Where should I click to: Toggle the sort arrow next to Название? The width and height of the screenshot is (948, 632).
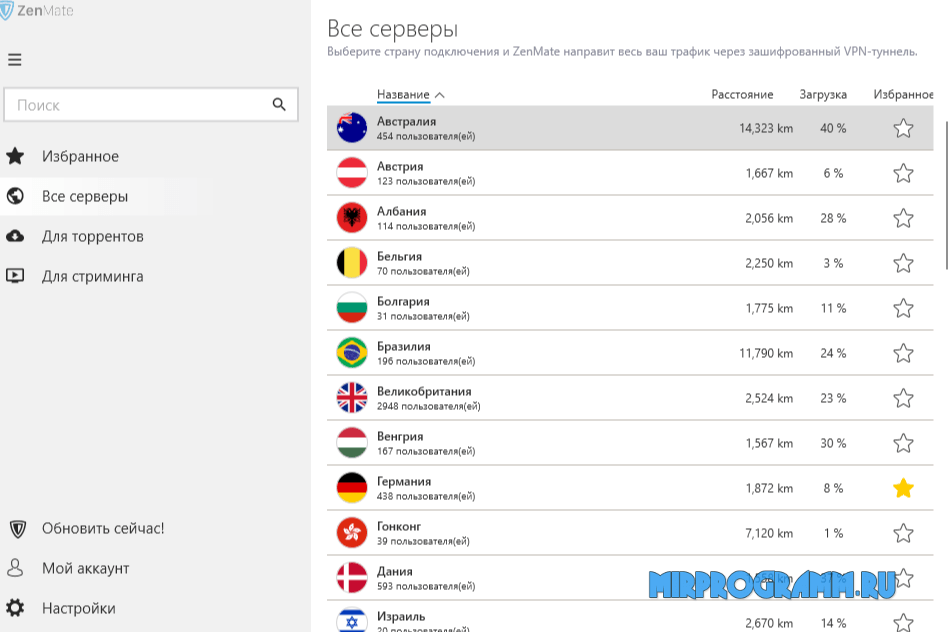440,95
